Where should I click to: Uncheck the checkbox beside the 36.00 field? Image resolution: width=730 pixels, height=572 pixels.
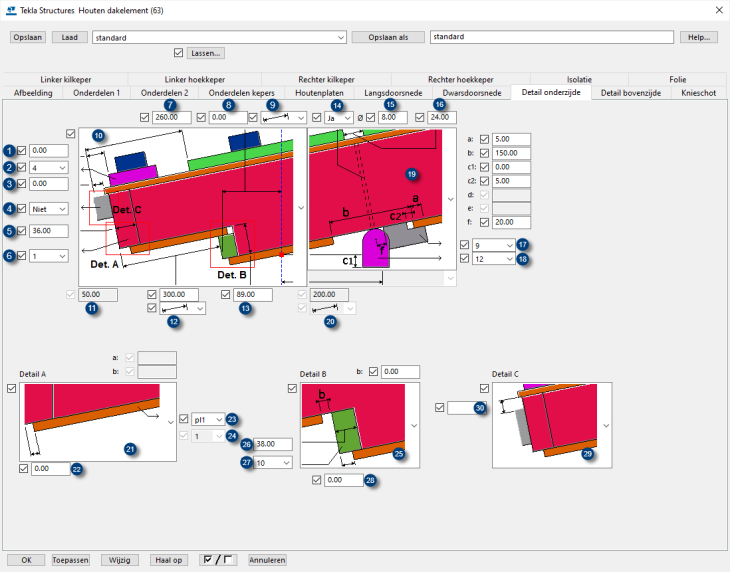[21, 231]
